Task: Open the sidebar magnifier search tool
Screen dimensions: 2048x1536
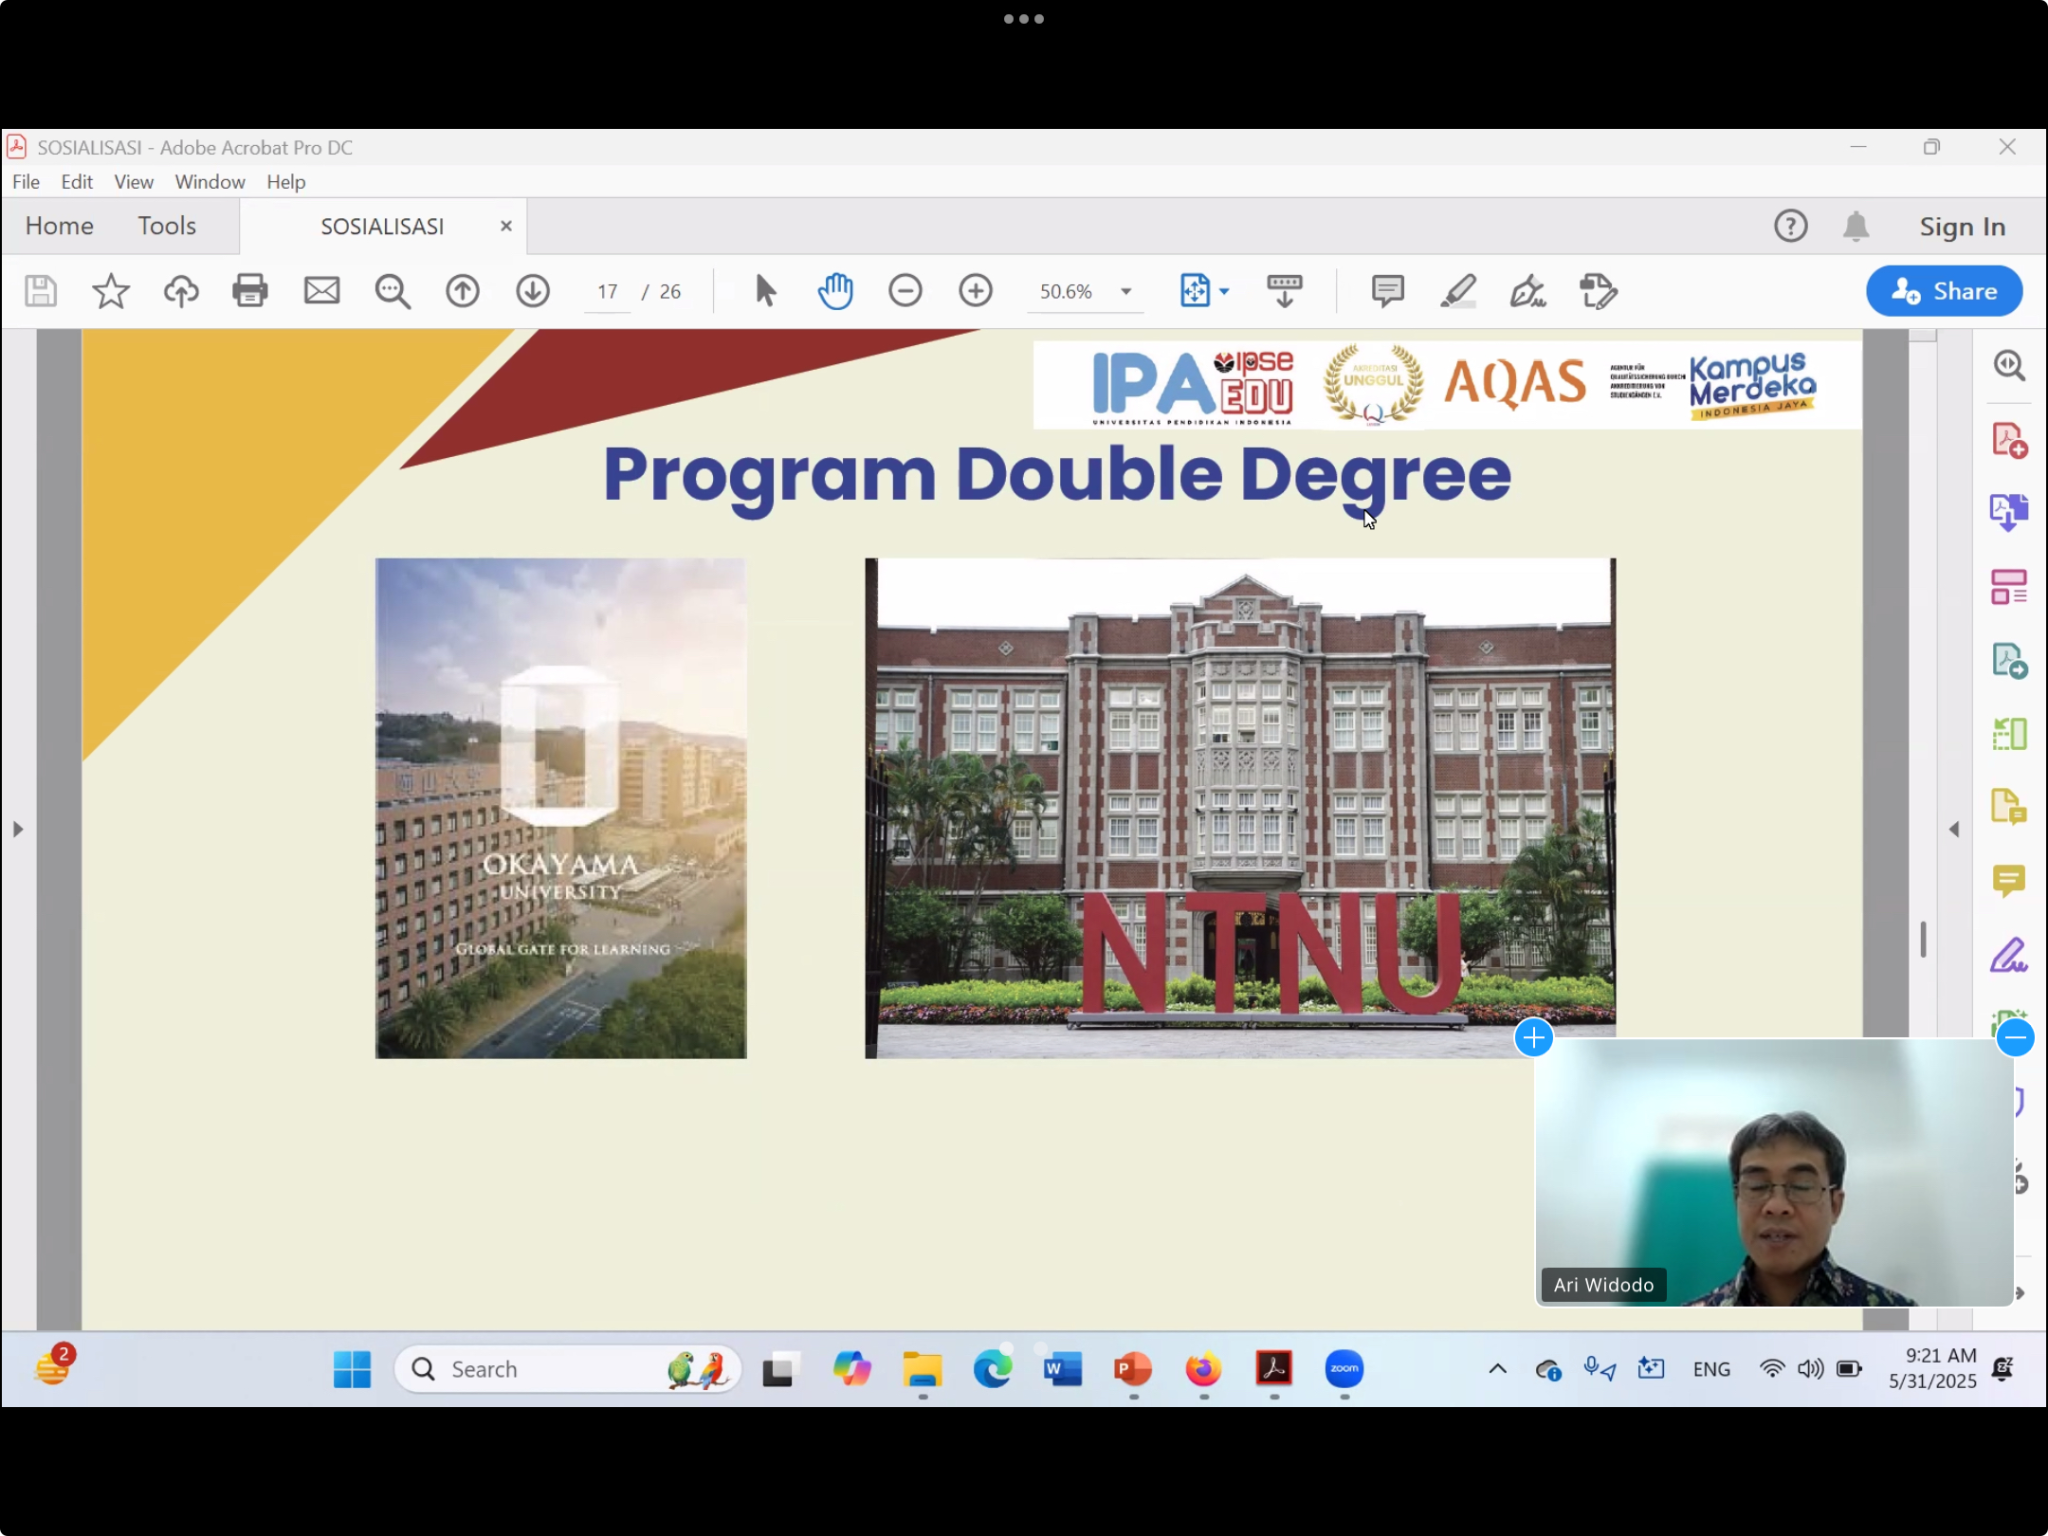Action: tap(2009, 365)
